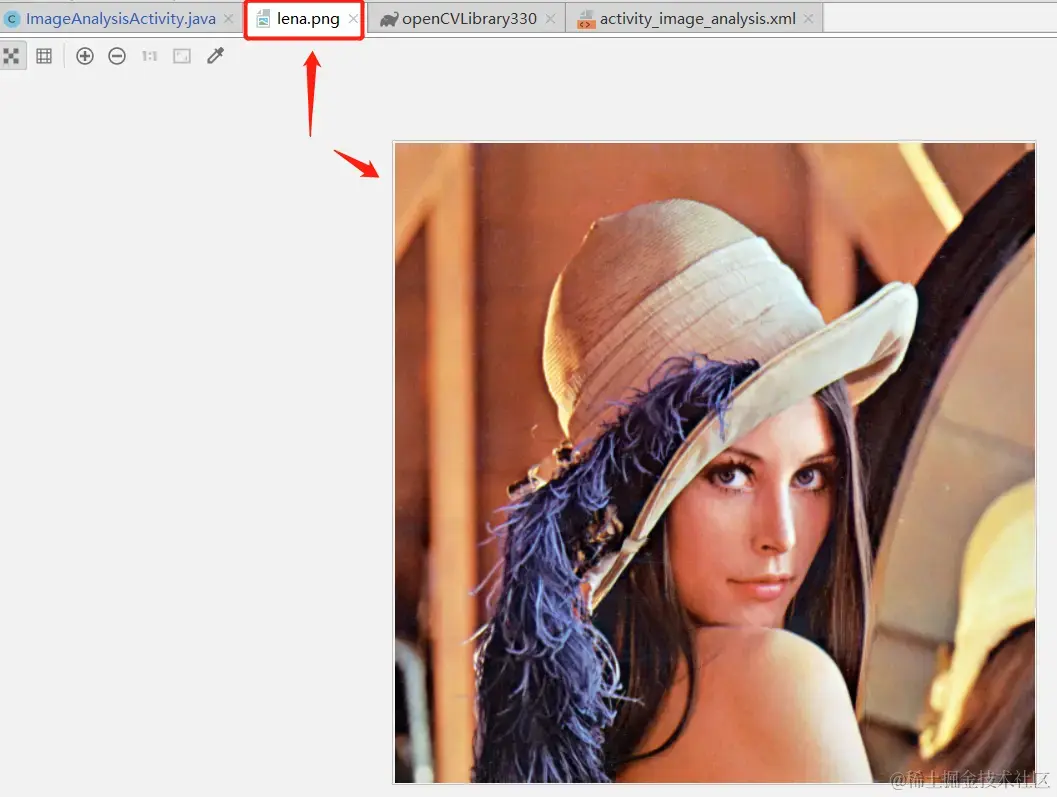Image resolution: width=1057 pixels, height=797 pixels.
Task: Toggle the grid display icon
Action: [44, 56]
